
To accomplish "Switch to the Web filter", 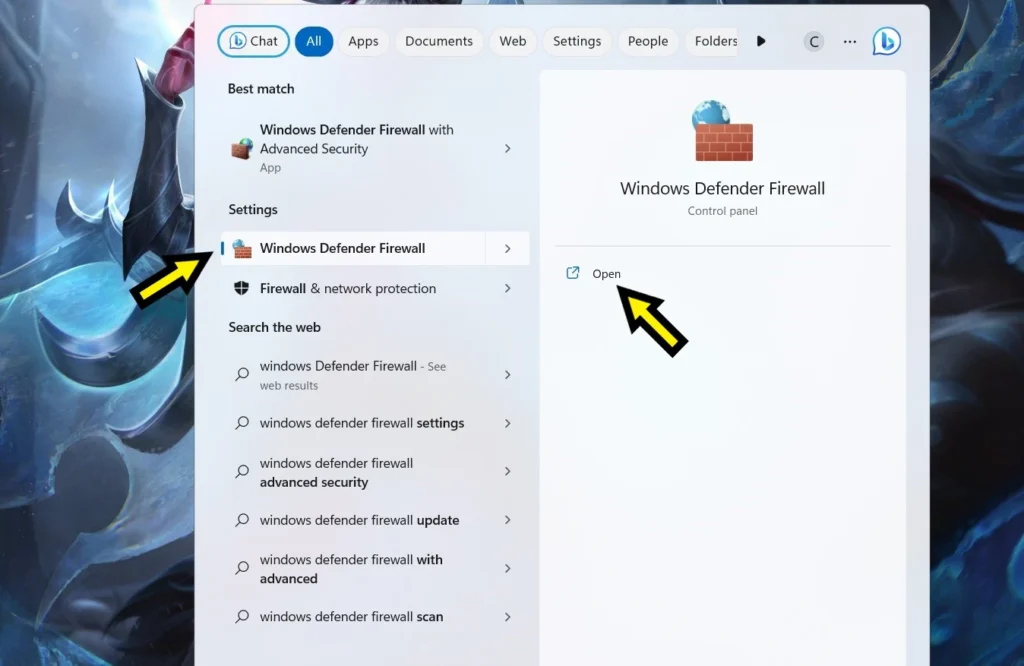I will pos(513,41).
